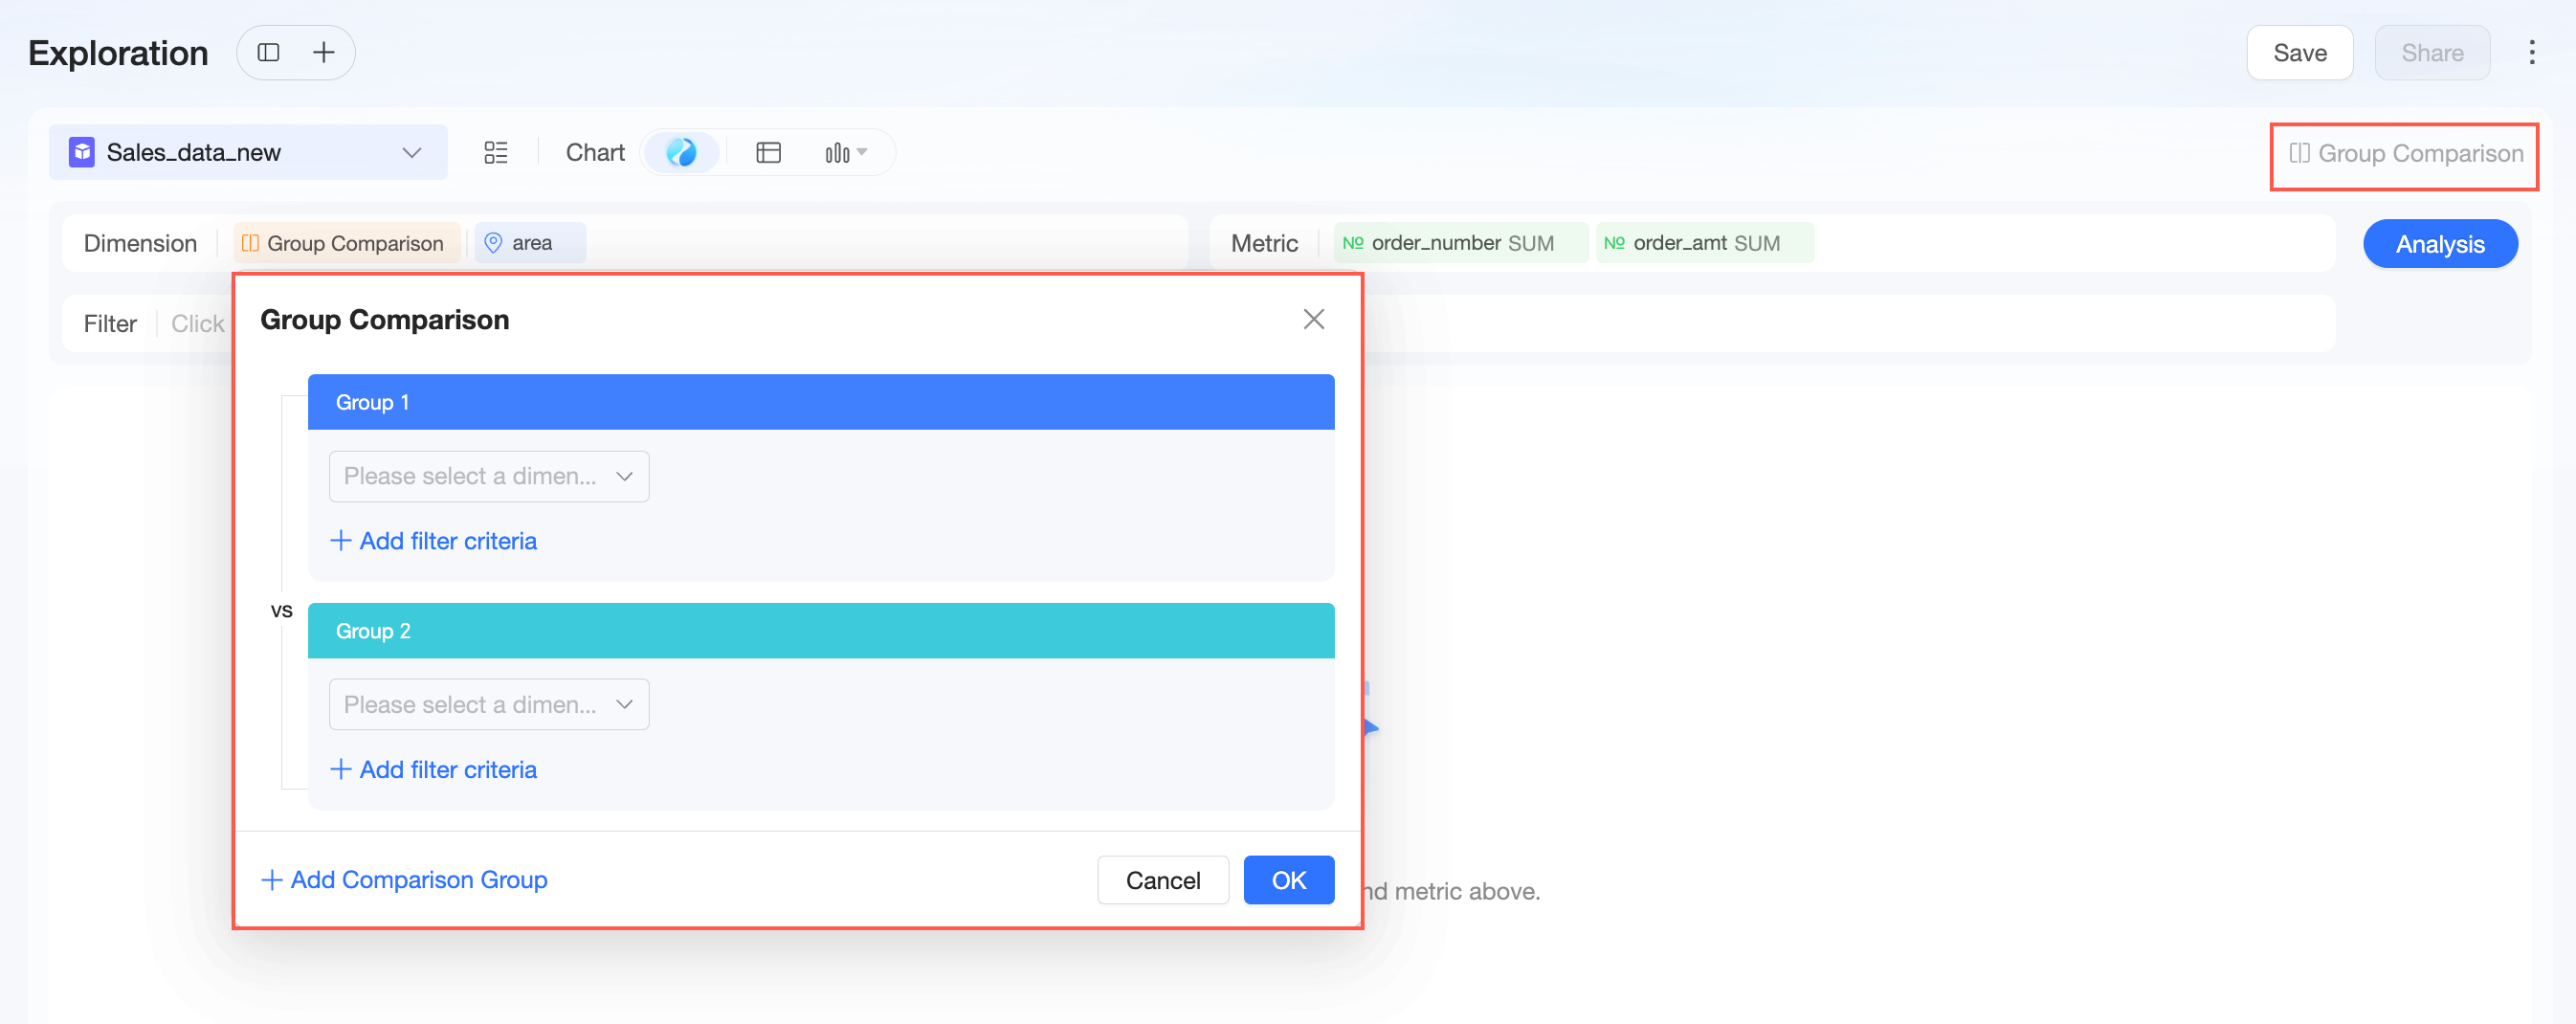This screenshot has width=2576, height=1024.
Task: Click the Group 2 header
Action: (x=820, y=631)
